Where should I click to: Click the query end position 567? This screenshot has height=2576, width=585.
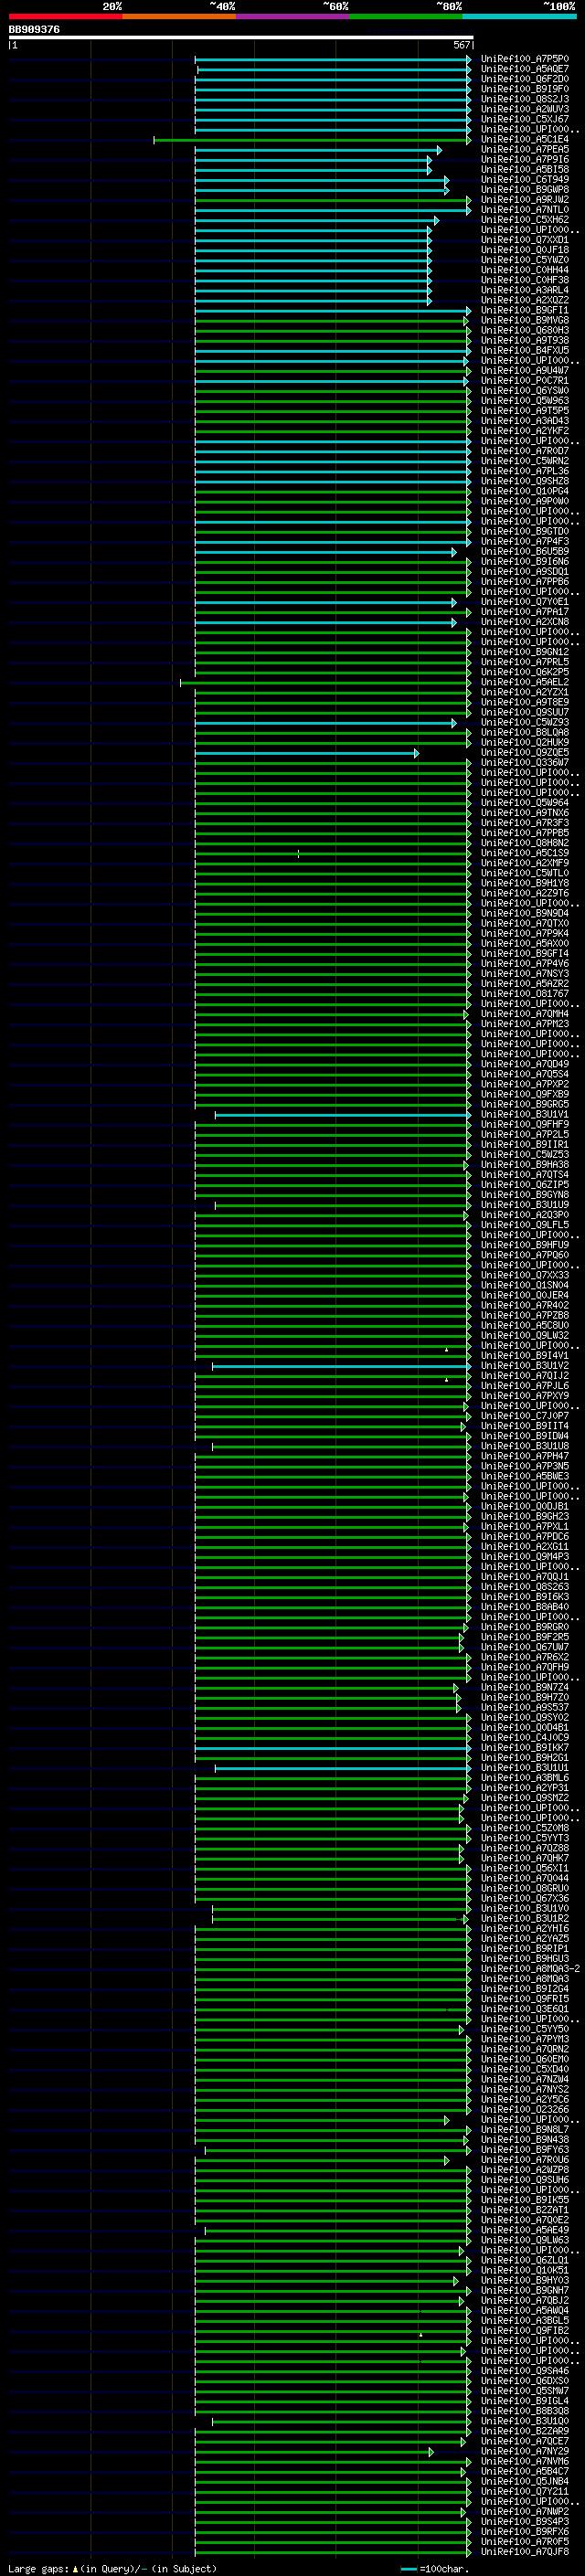coord(462,45)
